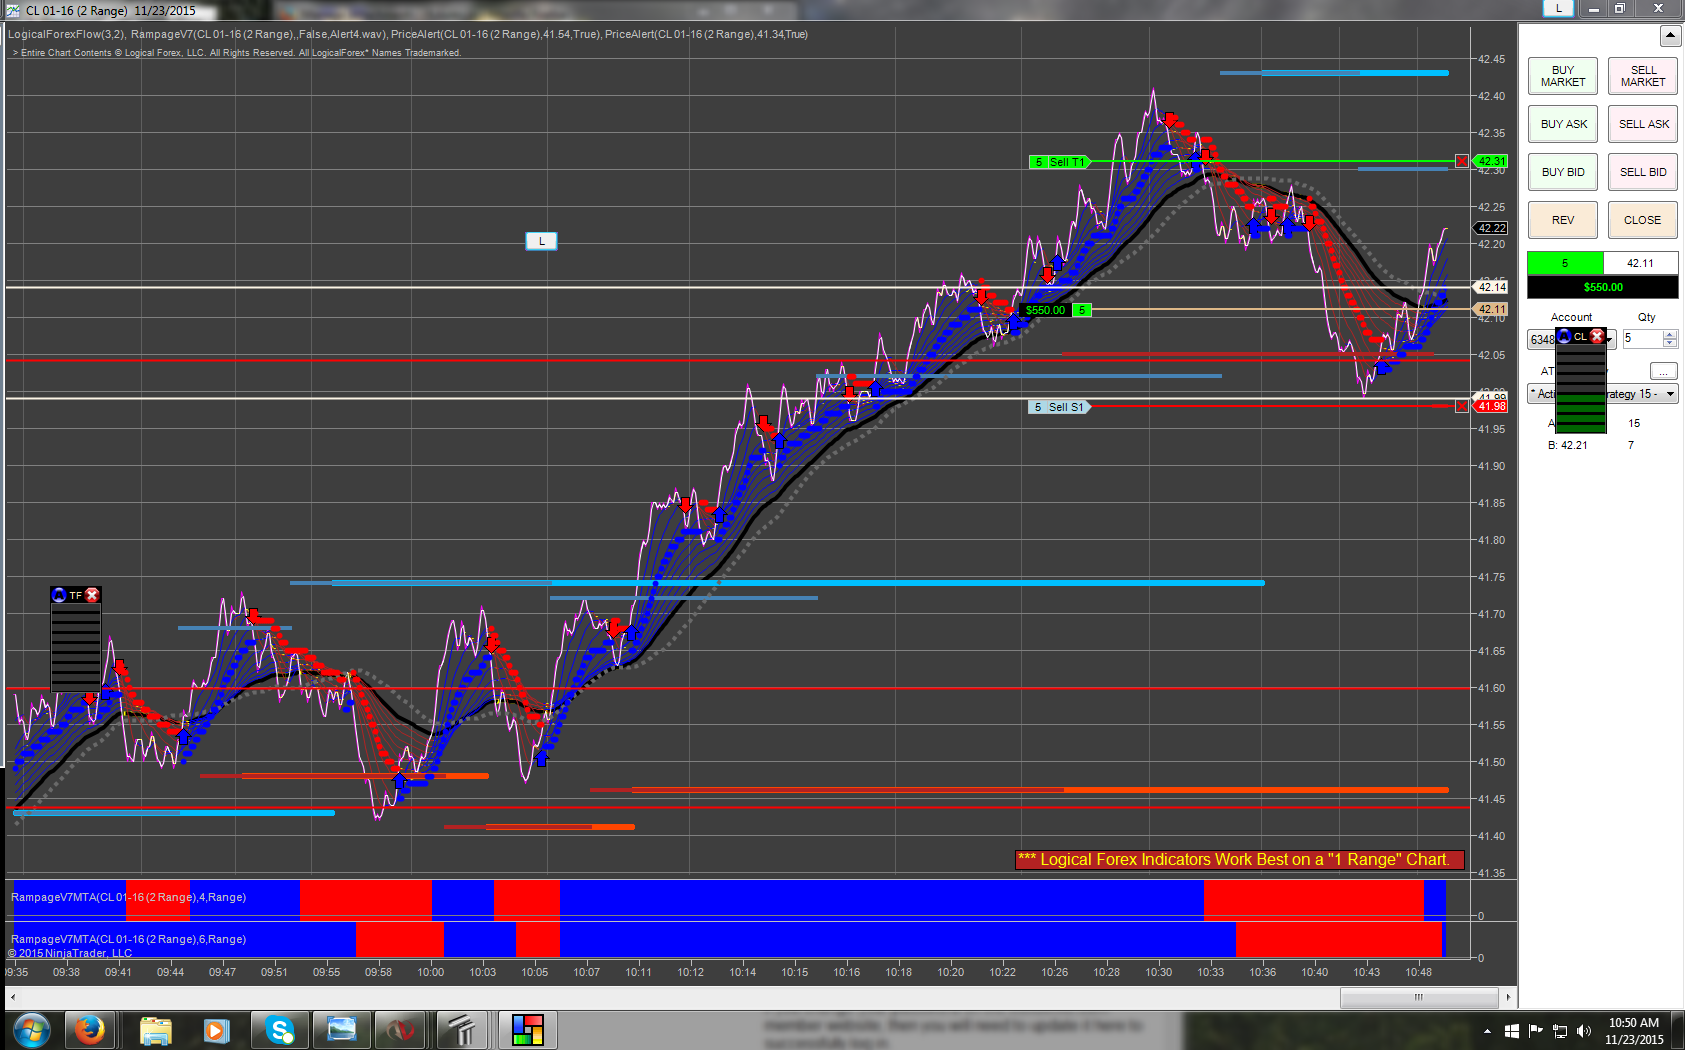This screenshot has width=1685, height=1050.
Task: Click the SELL MARKET button
Action: [1643, 76]
